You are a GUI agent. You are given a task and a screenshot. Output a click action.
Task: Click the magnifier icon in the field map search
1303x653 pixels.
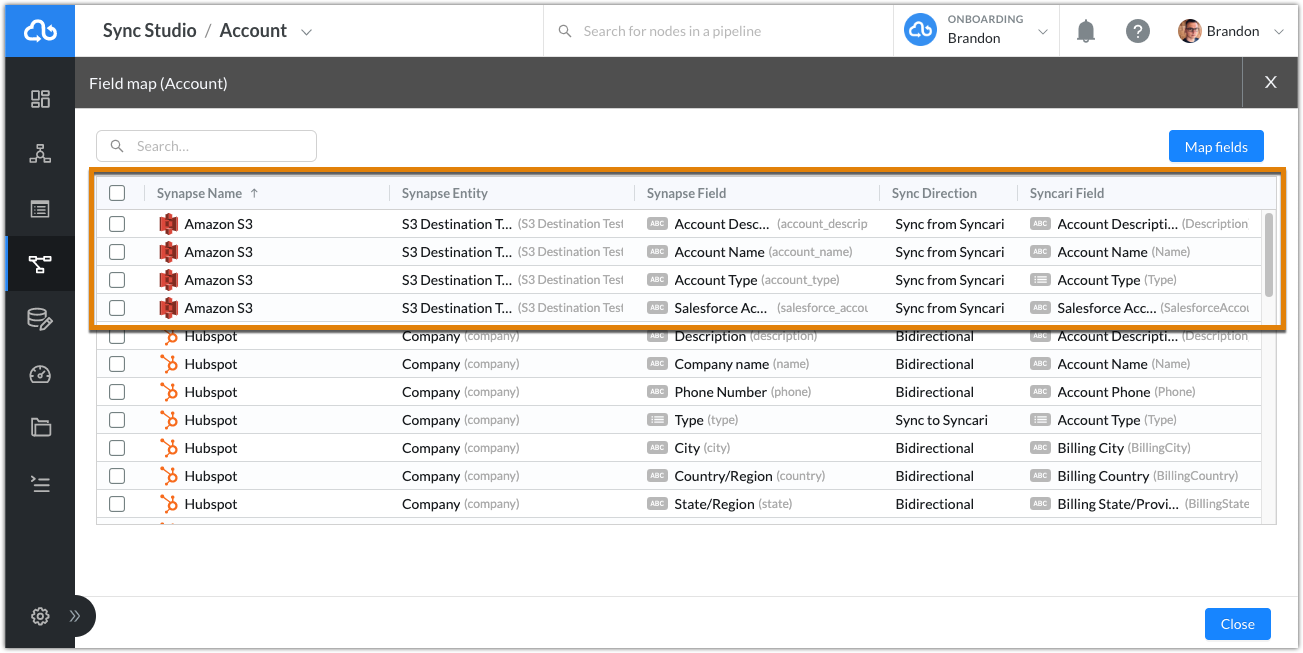117,146
